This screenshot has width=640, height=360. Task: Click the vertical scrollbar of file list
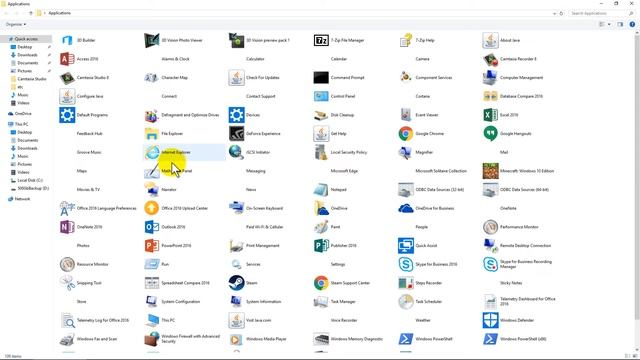[637, 176]
